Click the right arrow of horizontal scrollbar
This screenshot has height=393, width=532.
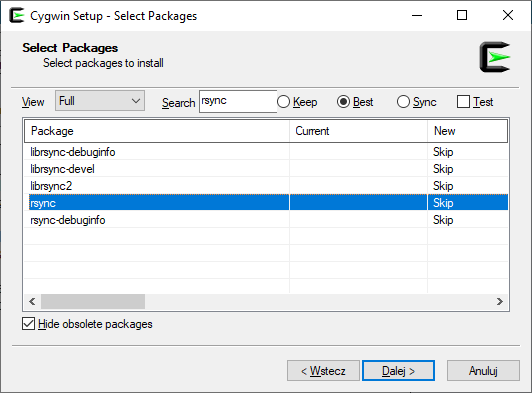[x=500, y=301]
